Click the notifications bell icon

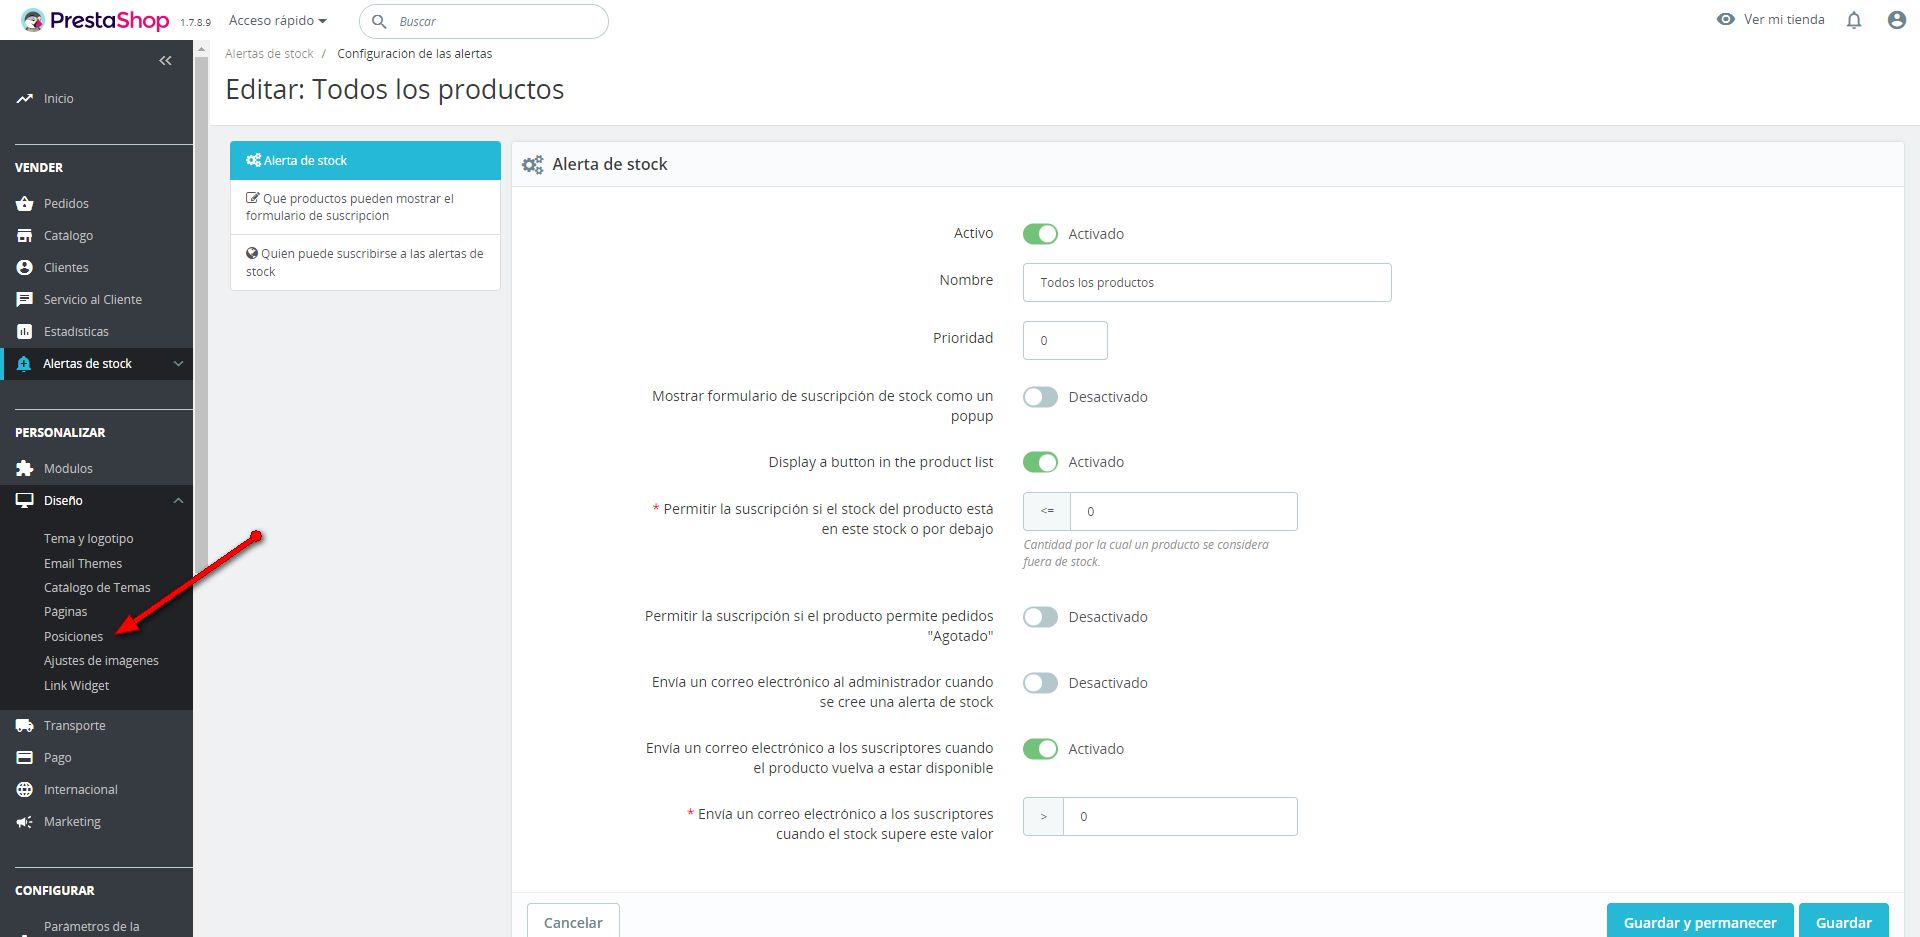point(1854,20)
